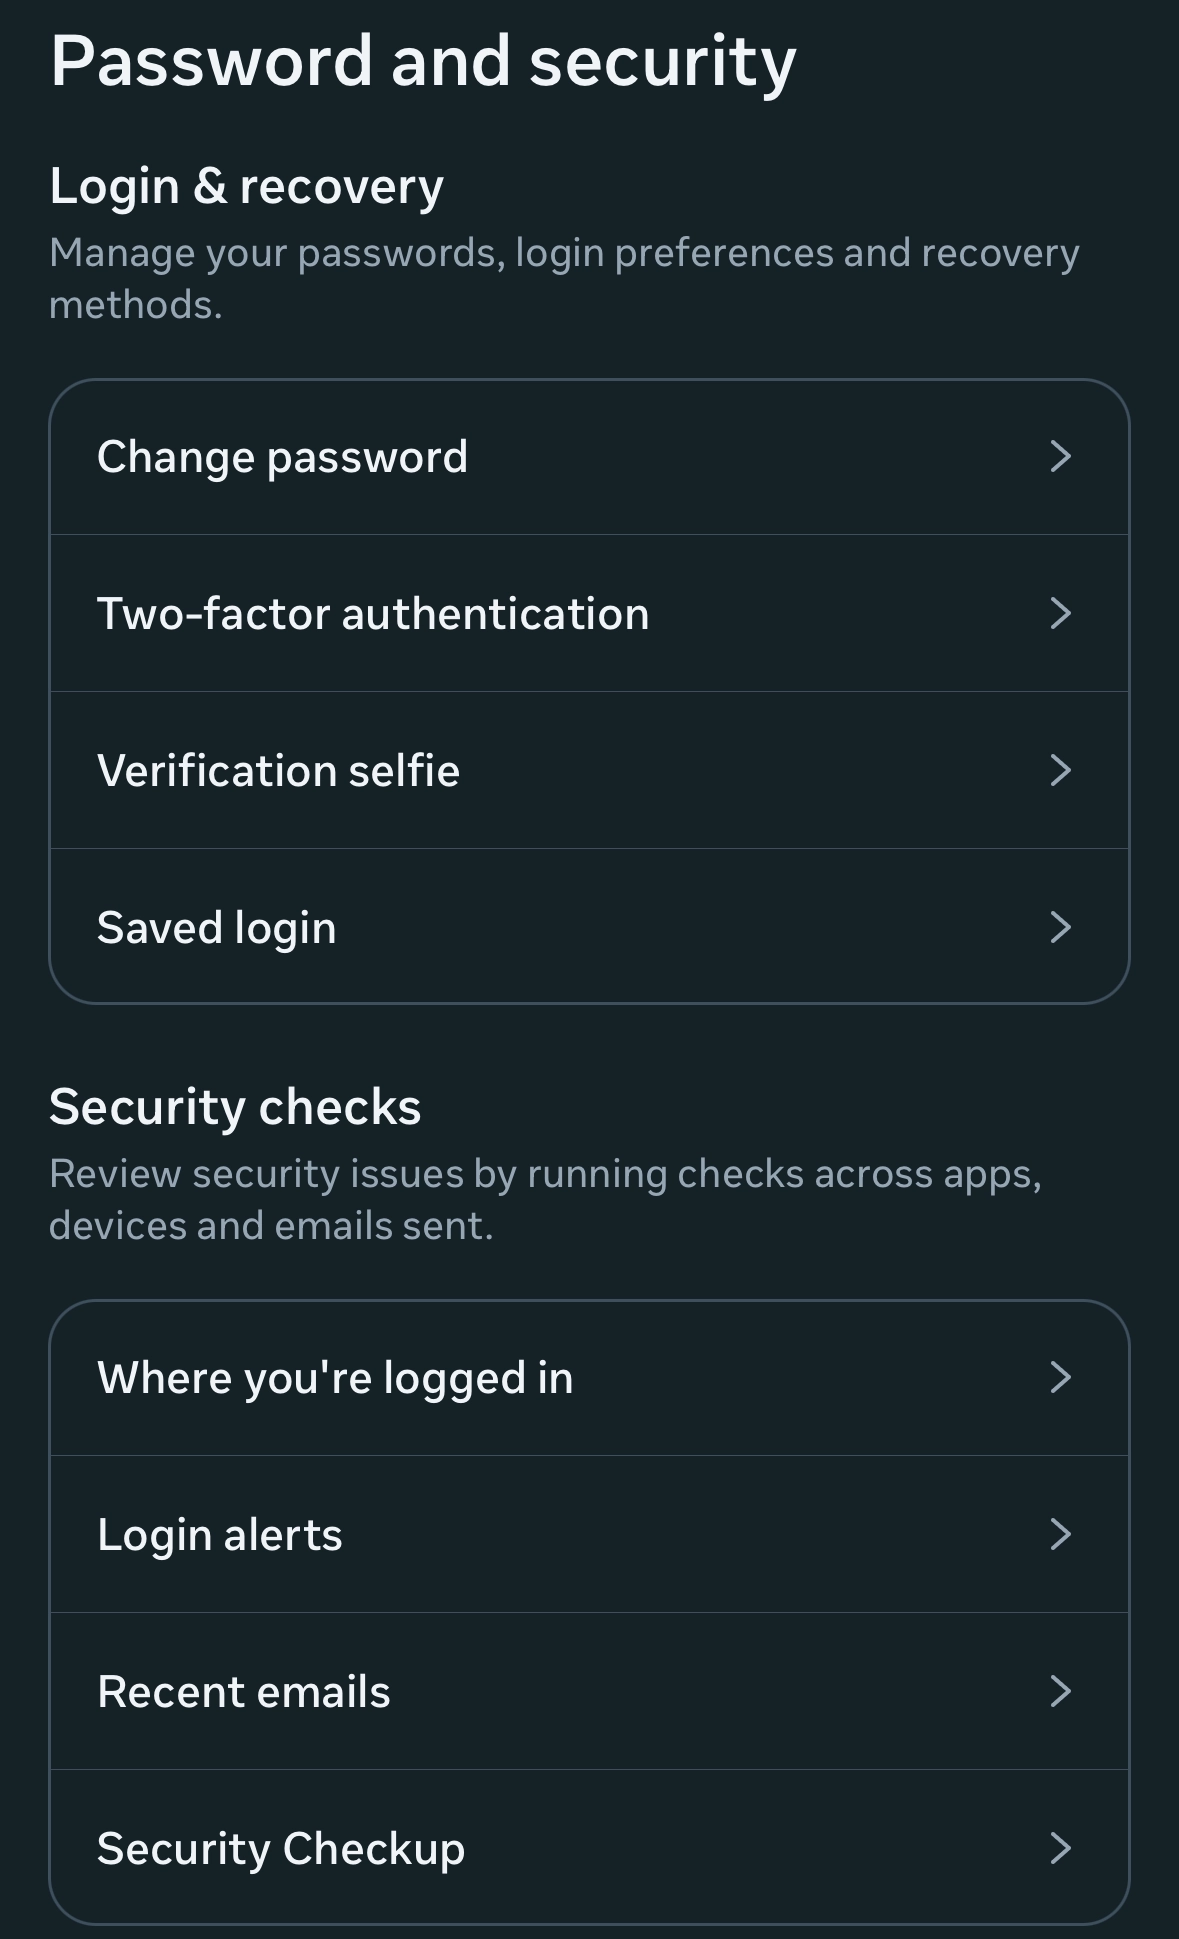Click the arrow beside Where you're logged in
The image size is (1179, 1939).
[x=1060, y=1378]
